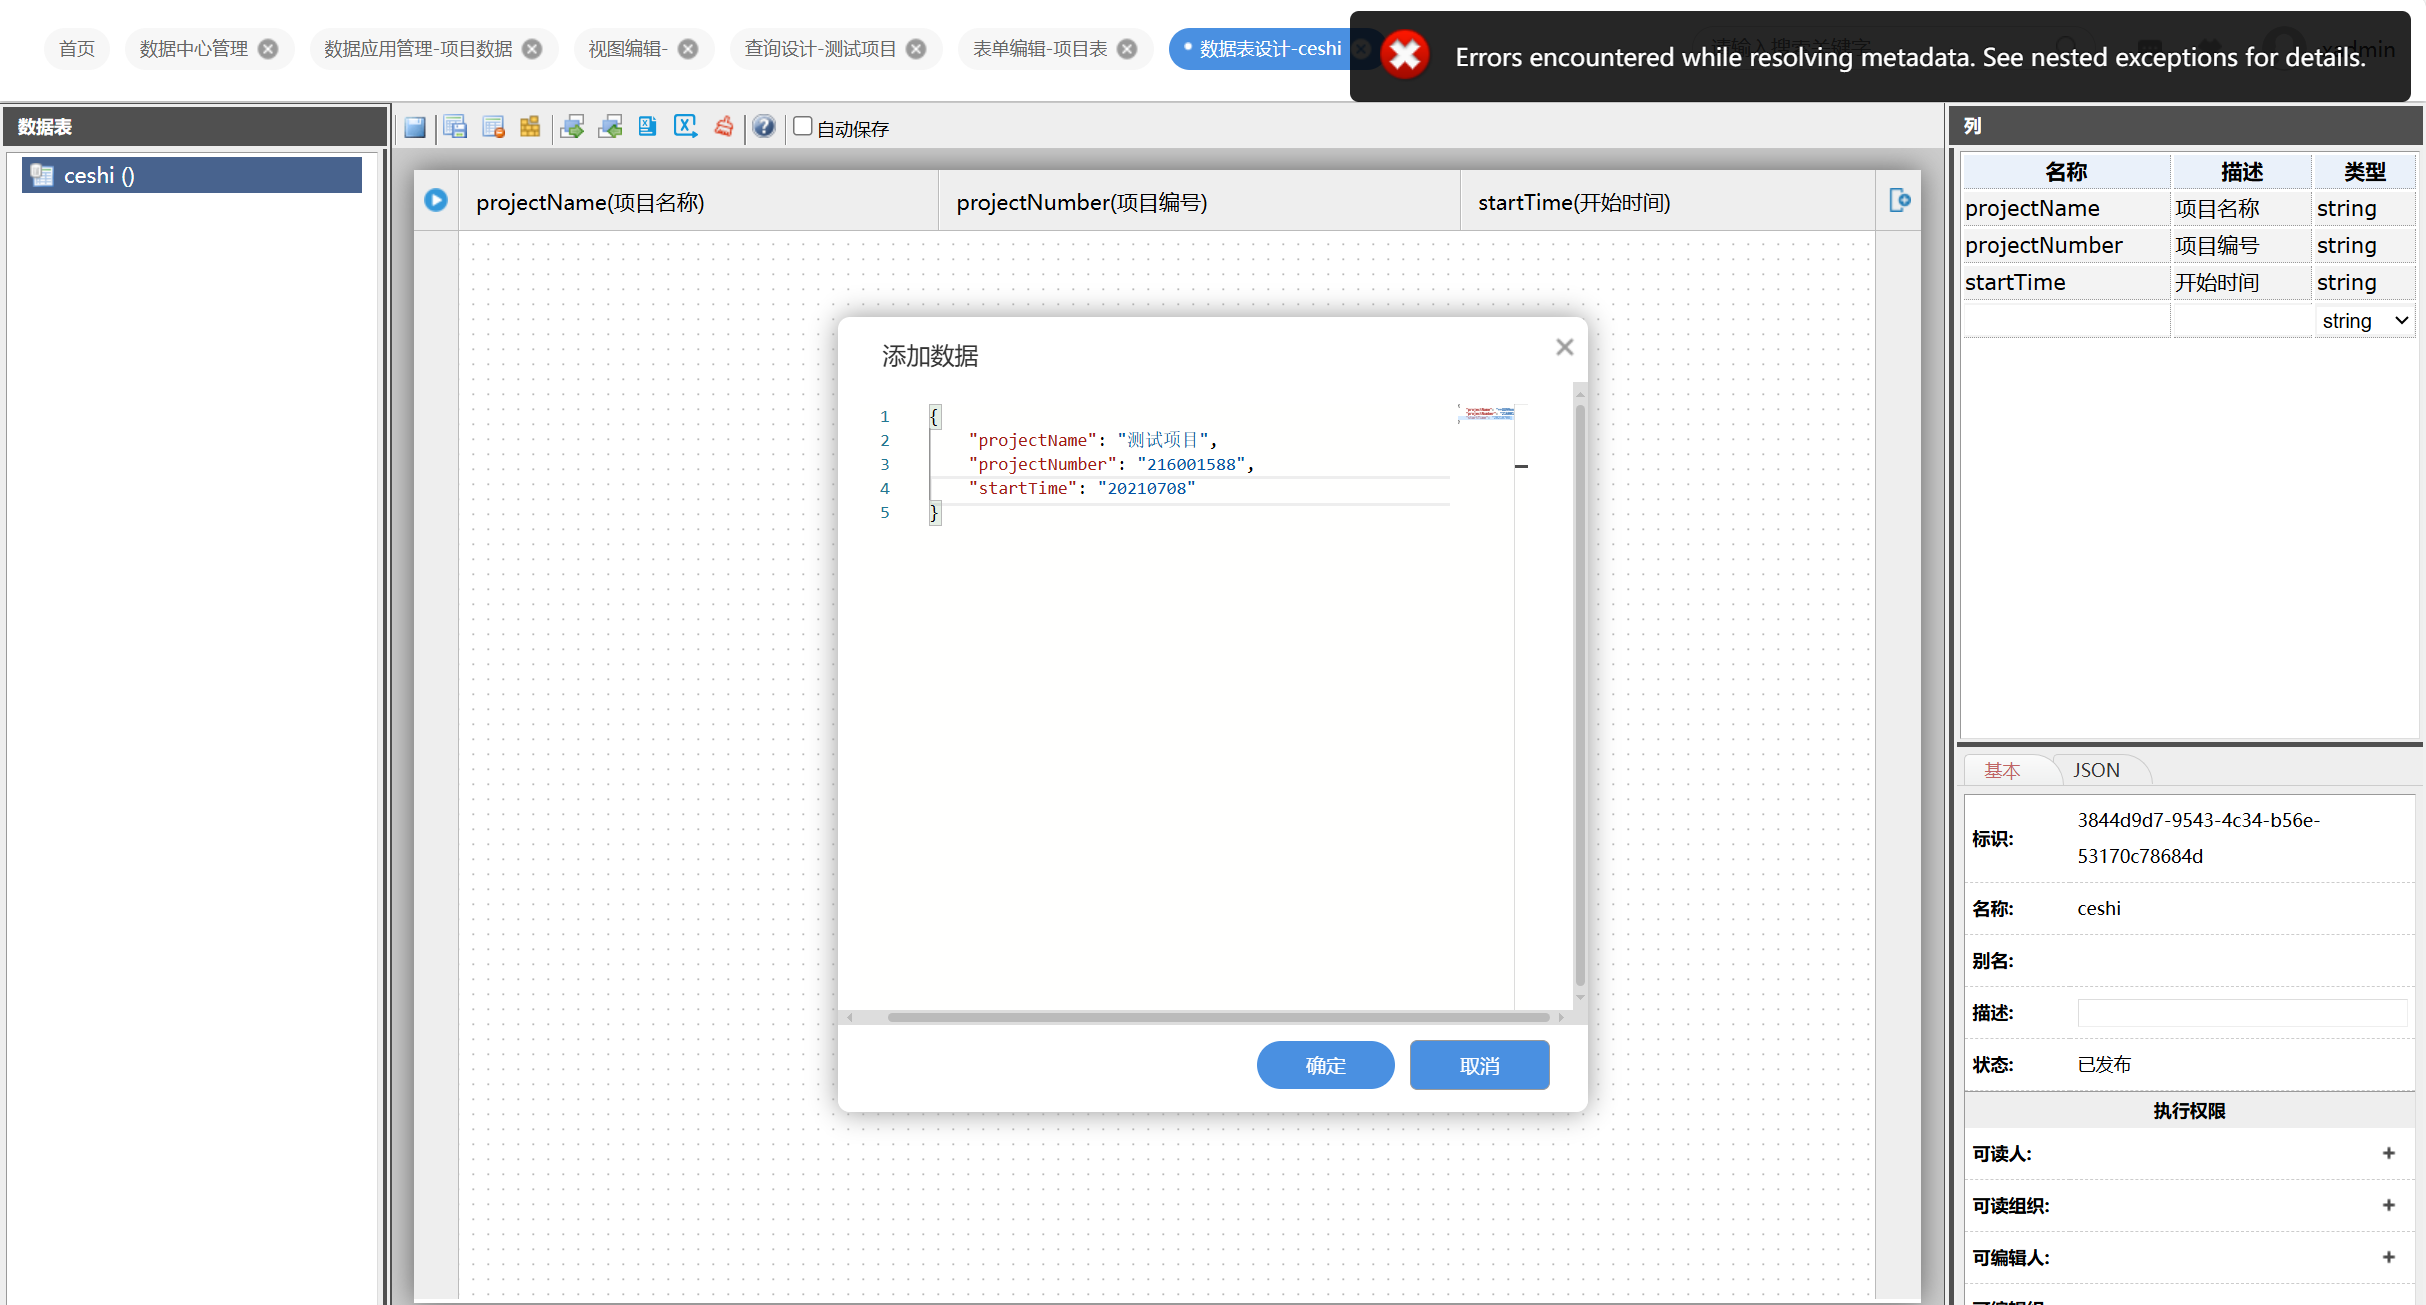Open the 表单编辑-项目表 tab
This screenshot has width=2426, height=1305.
[1040, 49]
